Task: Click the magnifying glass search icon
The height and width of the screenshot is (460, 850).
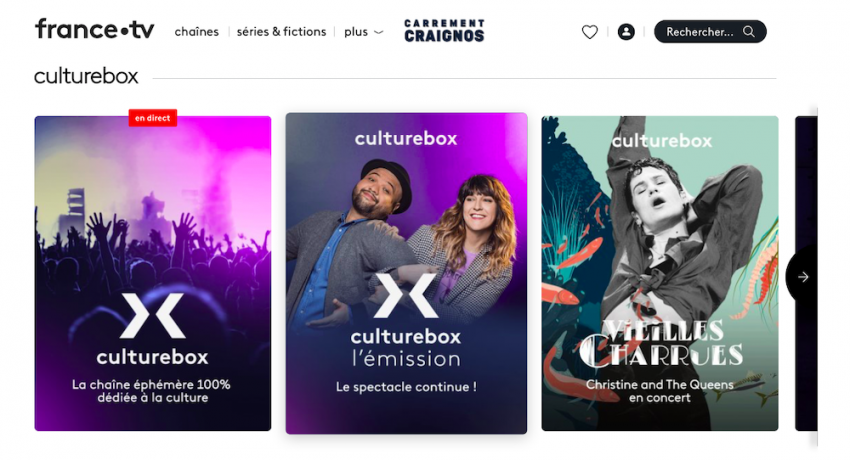Action: [x=749, y=31]
